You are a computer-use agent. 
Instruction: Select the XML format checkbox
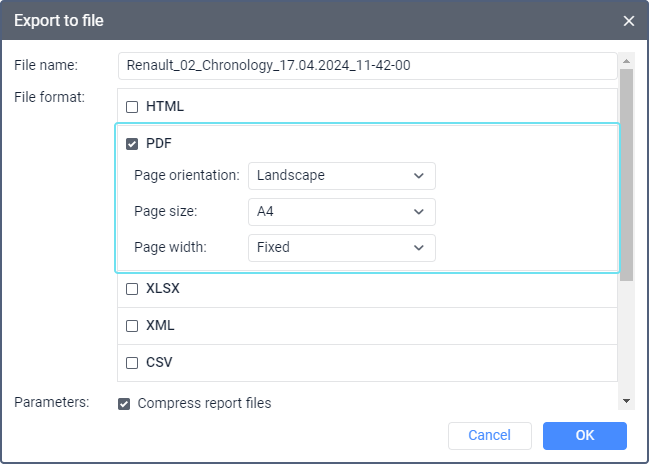pos(132,326)
